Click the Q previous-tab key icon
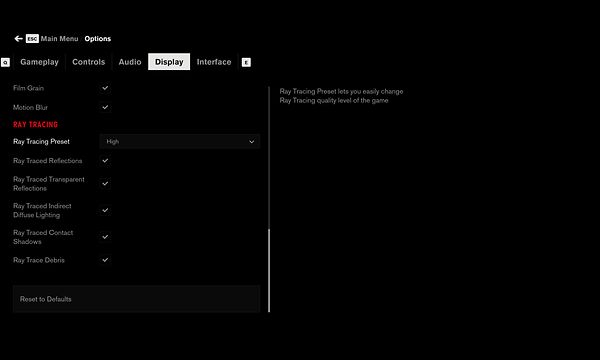This screenshot has width=600, height=360. click(5, 62)
